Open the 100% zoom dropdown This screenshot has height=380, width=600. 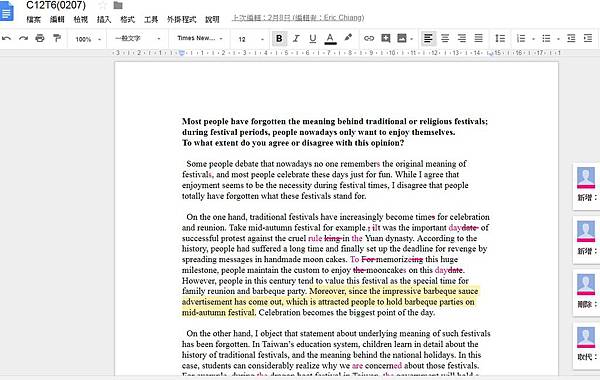point(88,39)
